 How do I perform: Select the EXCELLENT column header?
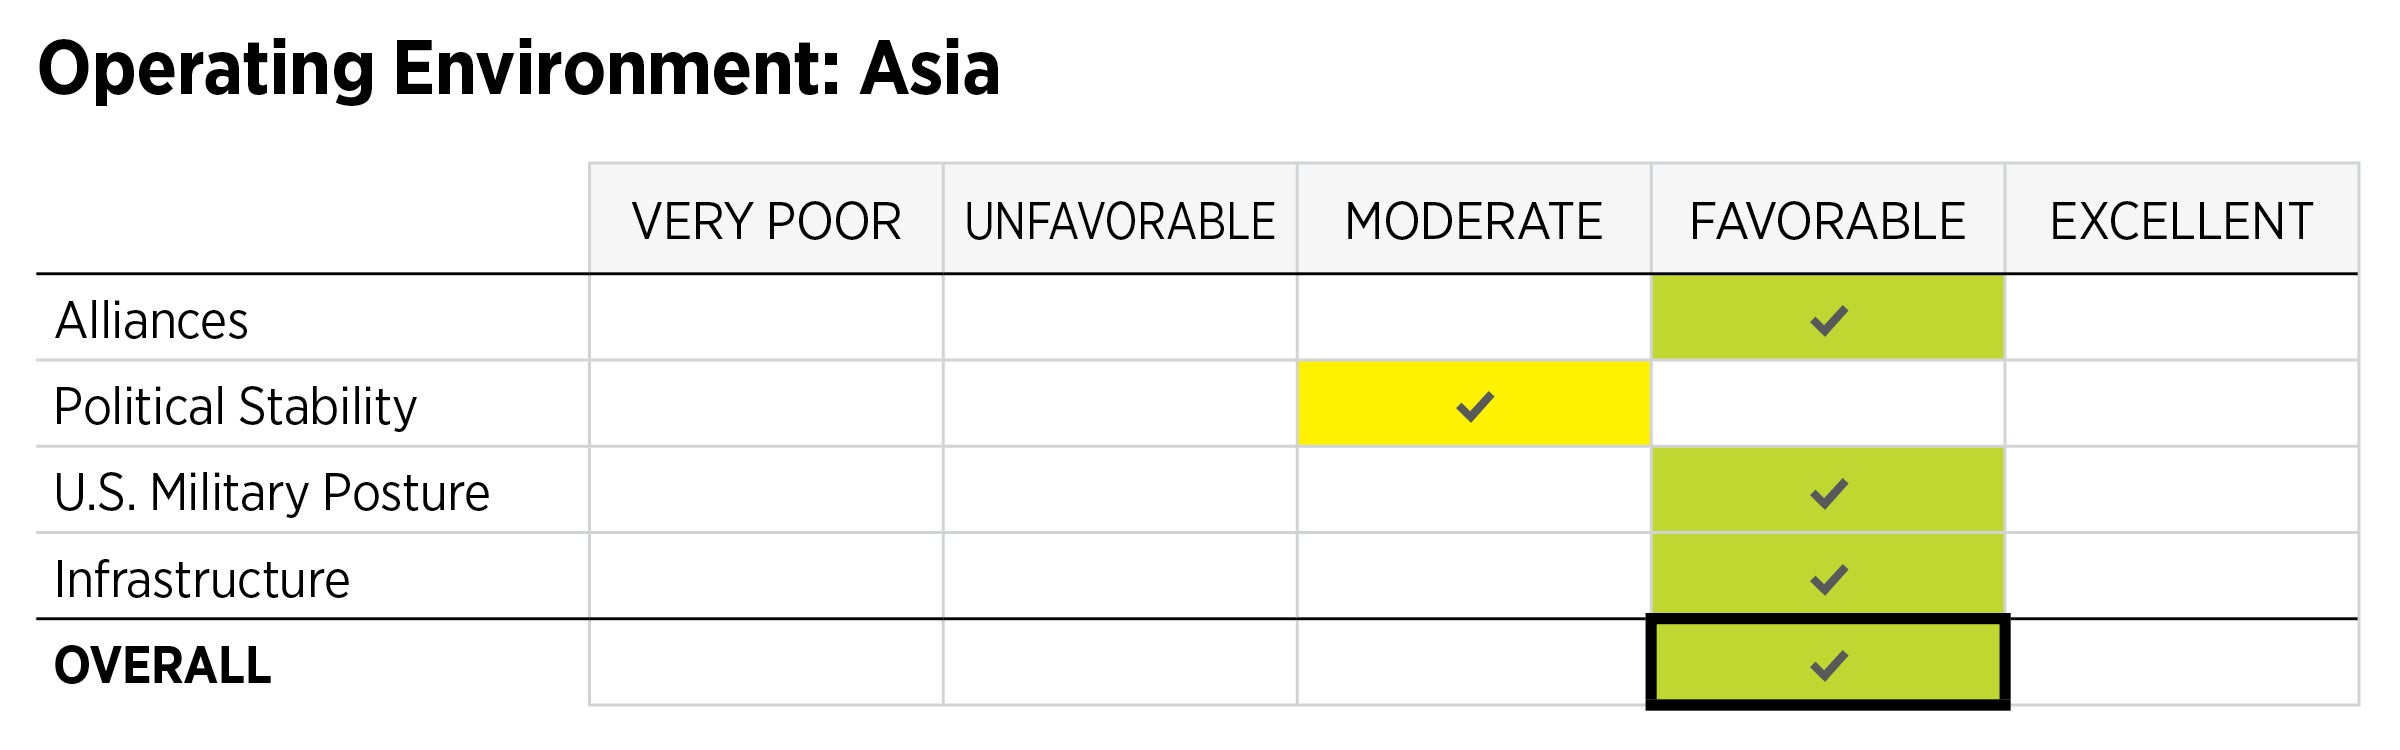click(x=2182, y=221)
